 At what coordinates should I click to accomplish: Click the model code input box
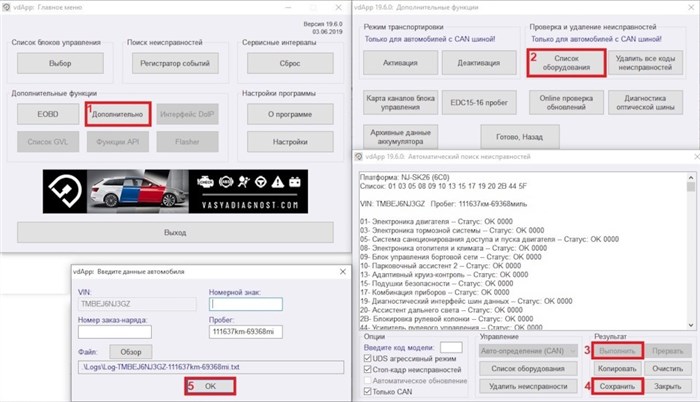[x=450, y=346]
